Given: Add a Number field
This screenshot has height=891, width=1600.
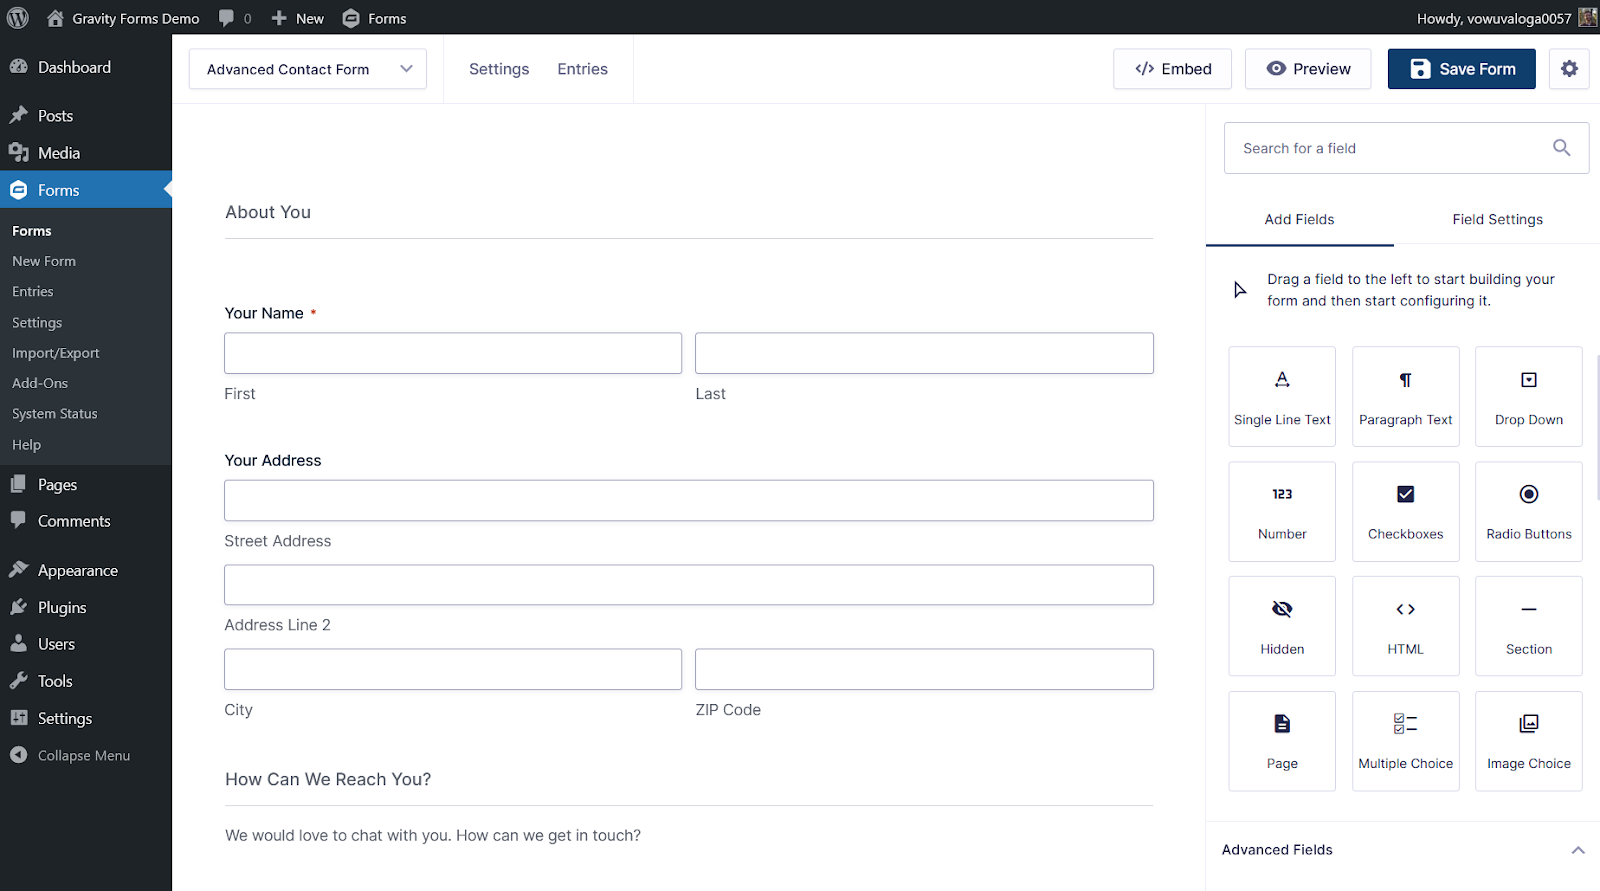Looking at the screenshot, I should coord(1281,511).
